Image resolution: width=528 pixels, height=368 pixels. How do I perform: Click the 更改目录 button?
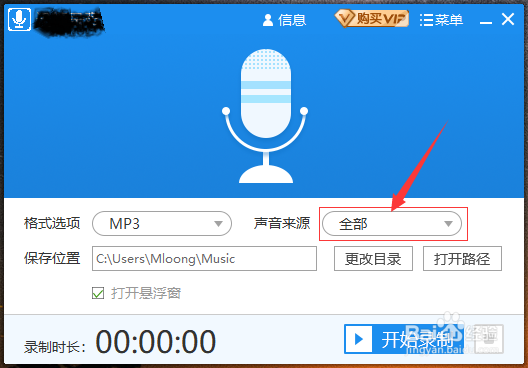tap(373, 259)
